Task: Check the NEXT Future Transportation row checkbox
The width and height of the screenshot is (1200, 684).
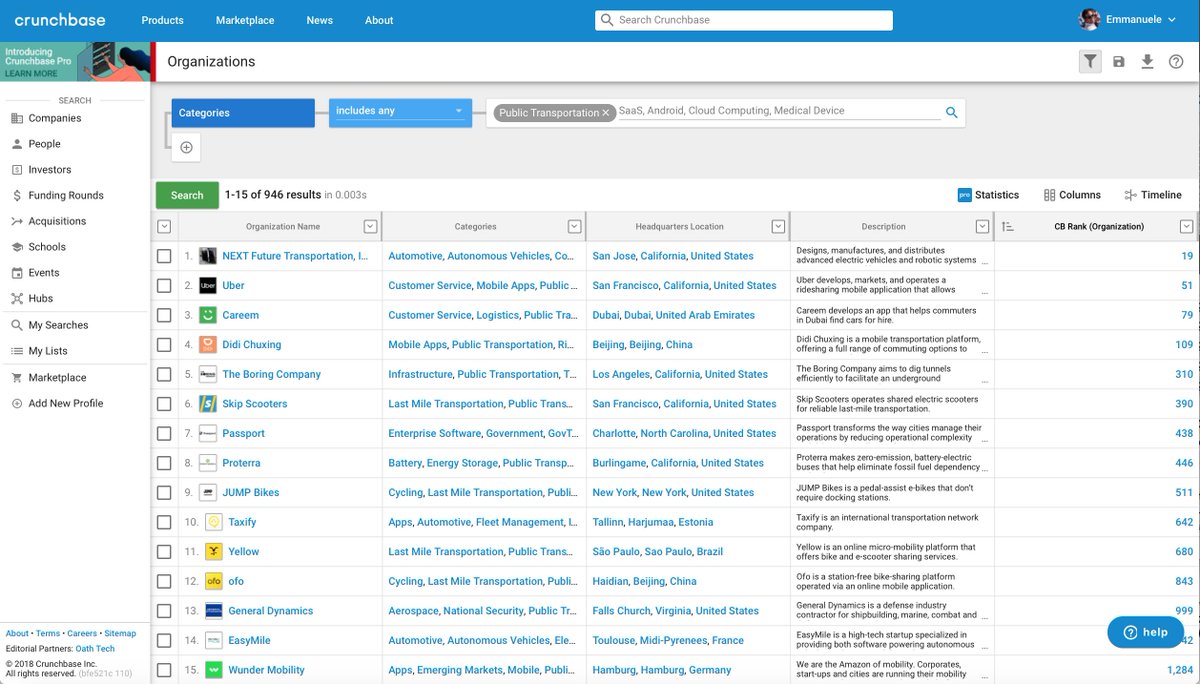Action: click(x=164, y=256)
